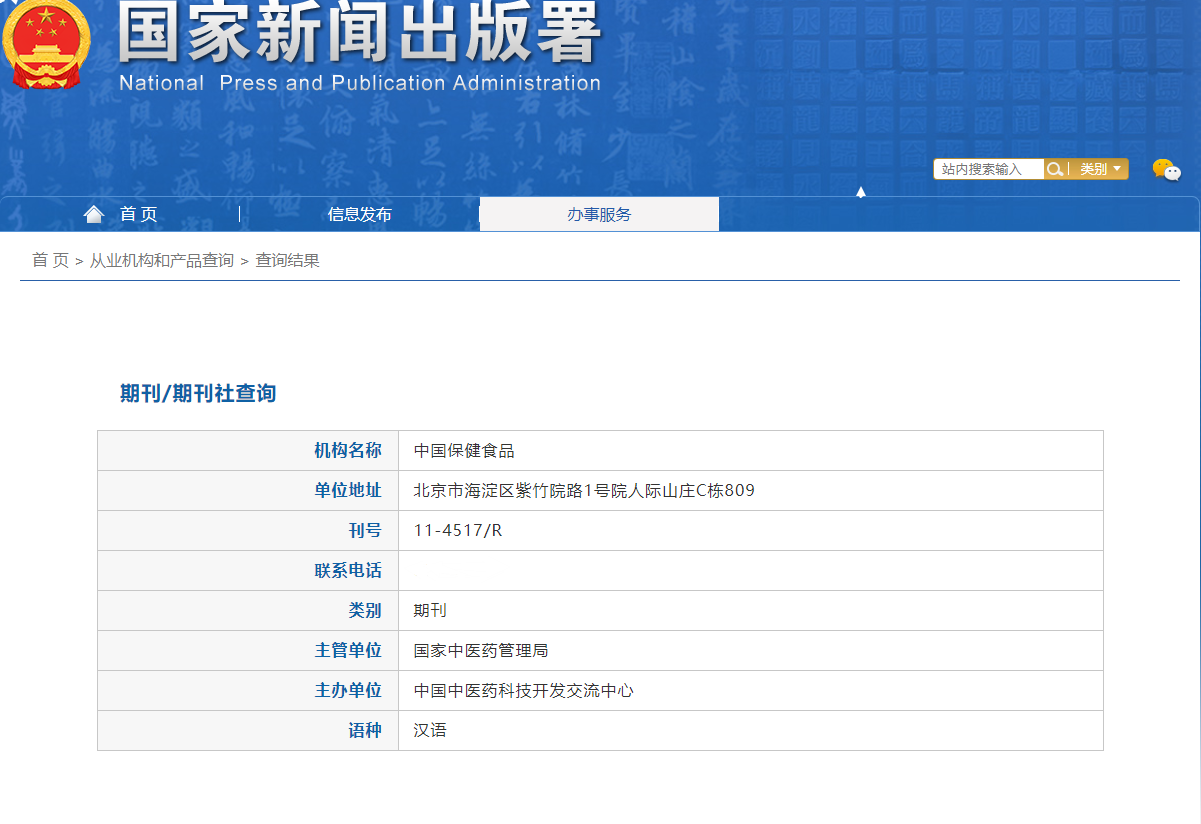Select the 办事服务 tab

click(x=599, y=214)
